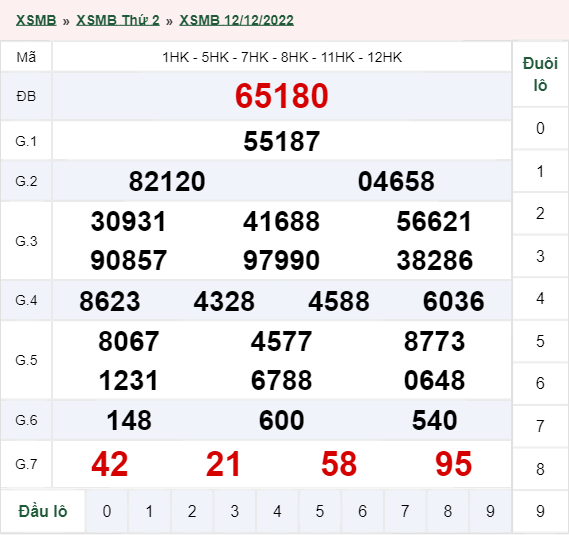Open the XSMB breadcrumb link
Viewport: 569px width, 535px height.
tap(36, 20)
